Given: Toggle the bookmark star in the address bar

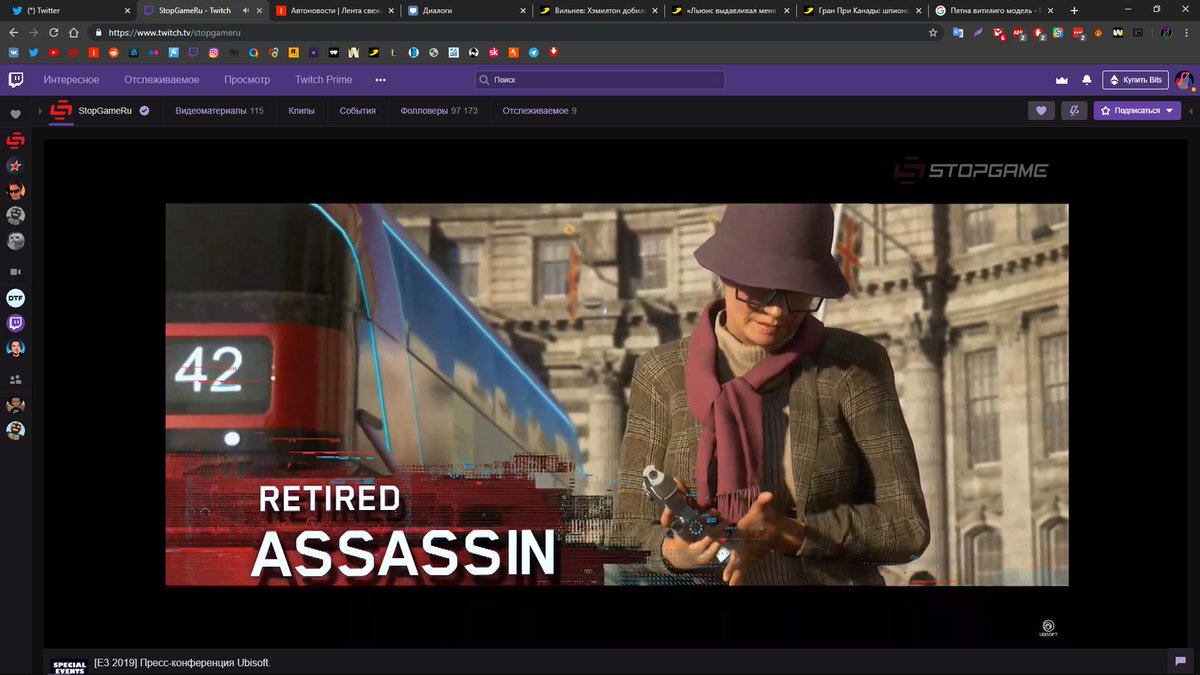Looking at the screenshot, I should (x=932, y=31).
